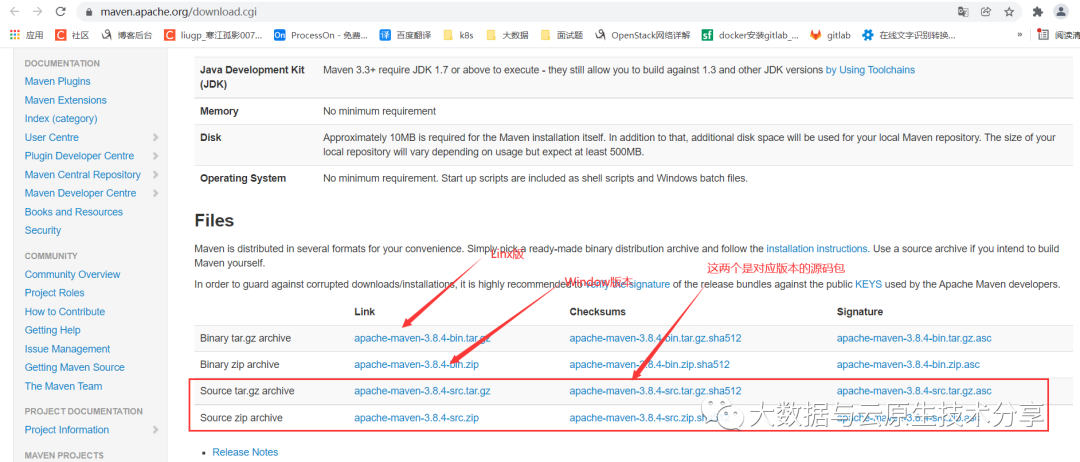Viewport: 1080px width, 462px height.
Task: Open the Maven Developer Centre item
Action: pyautogui.click(x=81, y=193)
